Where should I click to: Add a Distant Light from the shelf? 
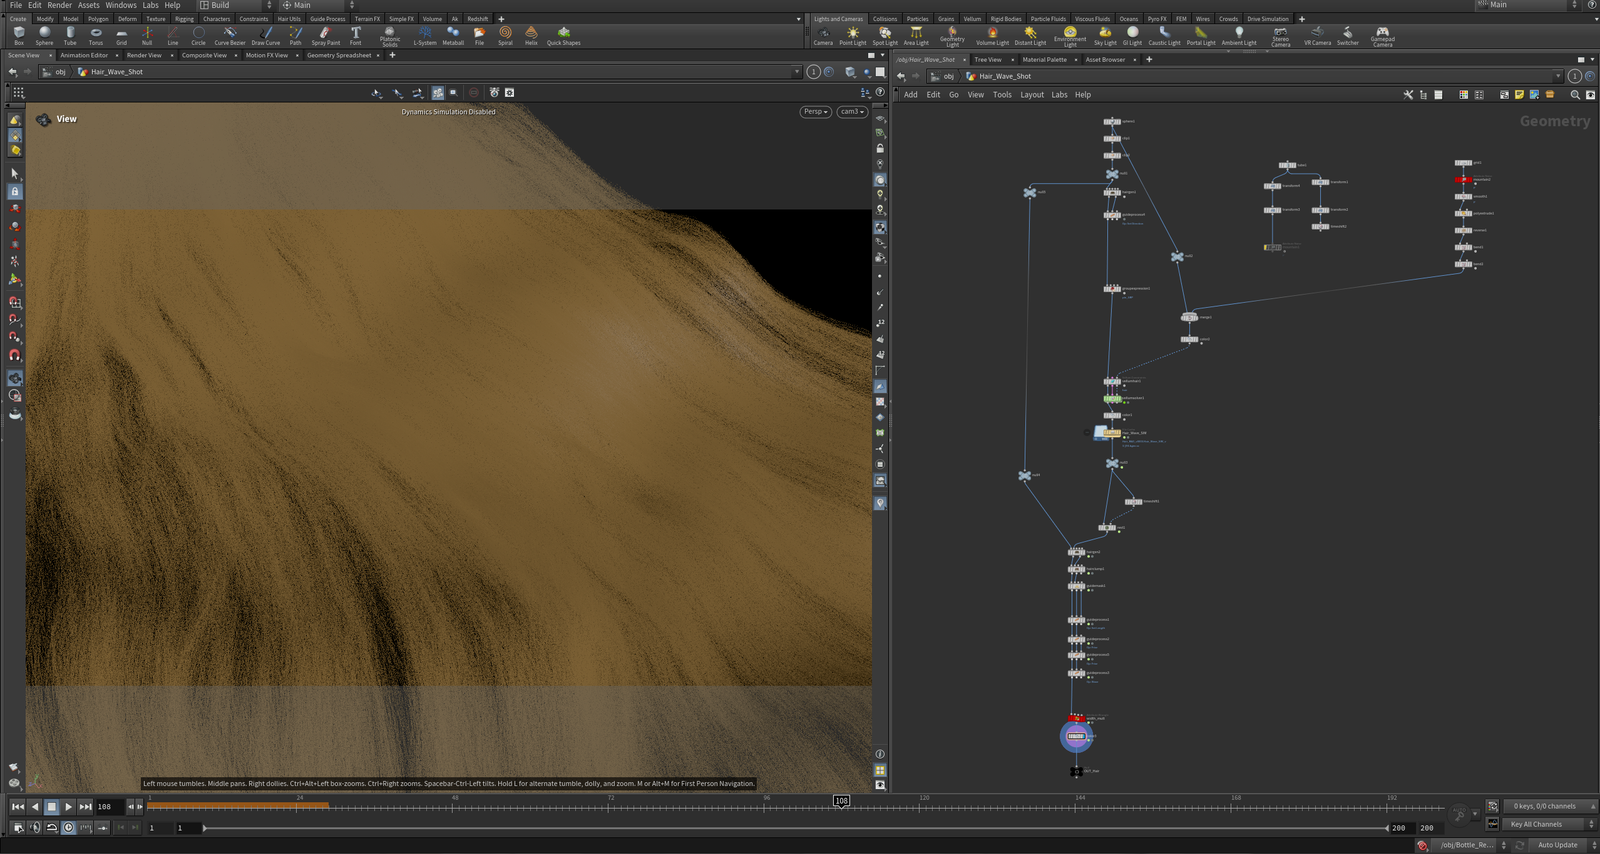pos(1030,36)
